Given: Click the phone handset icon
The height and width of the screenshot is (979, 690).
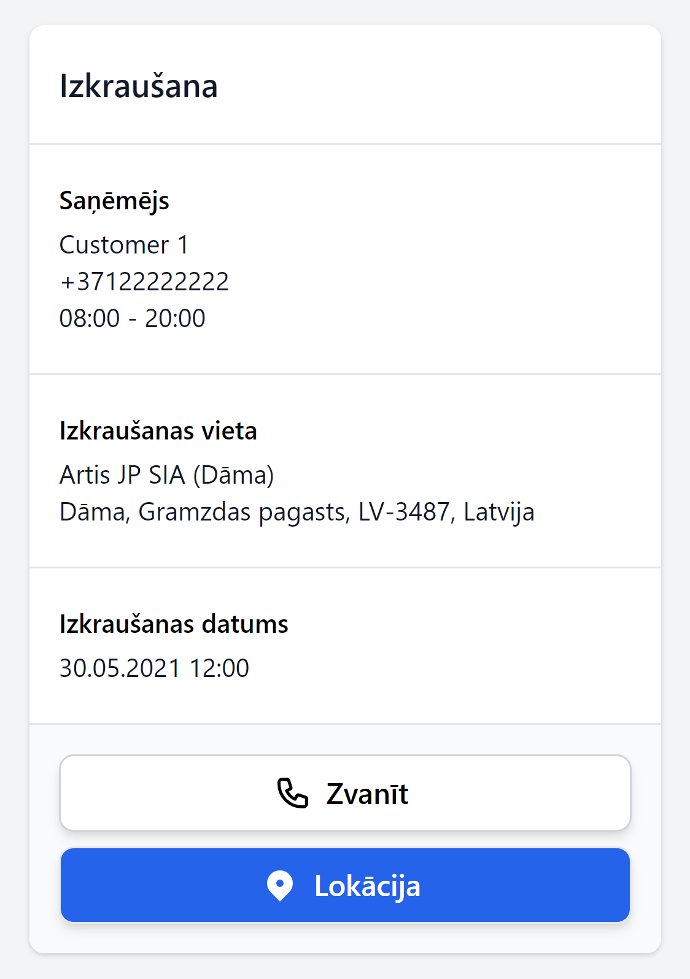Looking at the screenshot, I should (x=292, y=794).
